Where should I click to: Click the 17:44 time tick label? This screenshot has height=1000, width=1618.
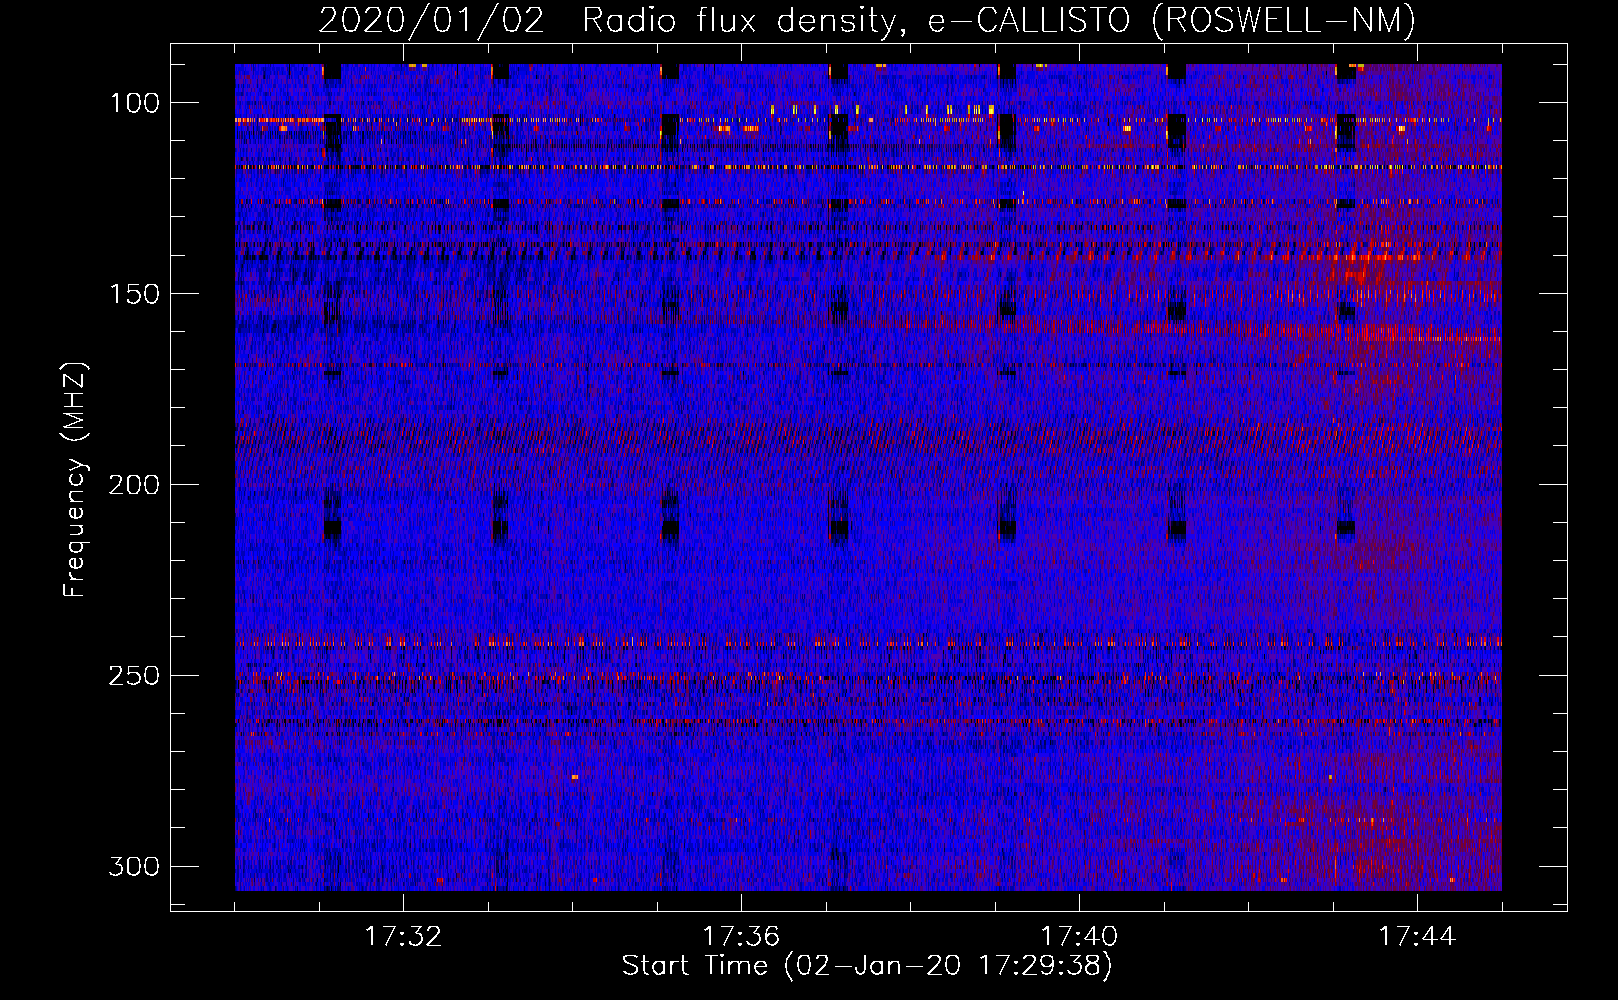coord(1417,937)
